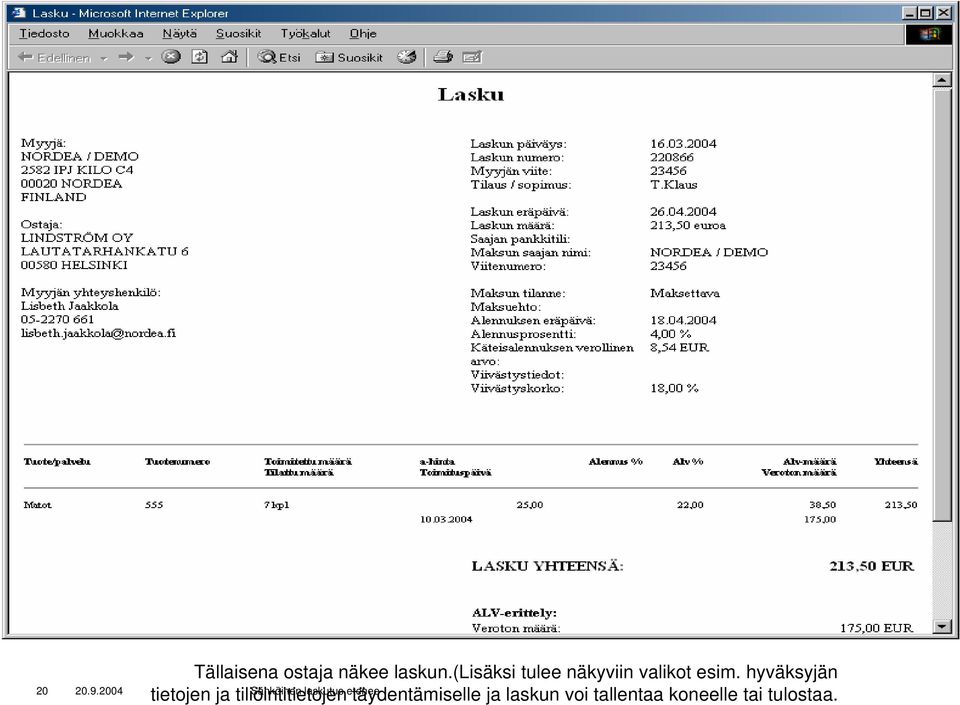Click the contact name Lisbeth Jaakkola

[70, 306]
